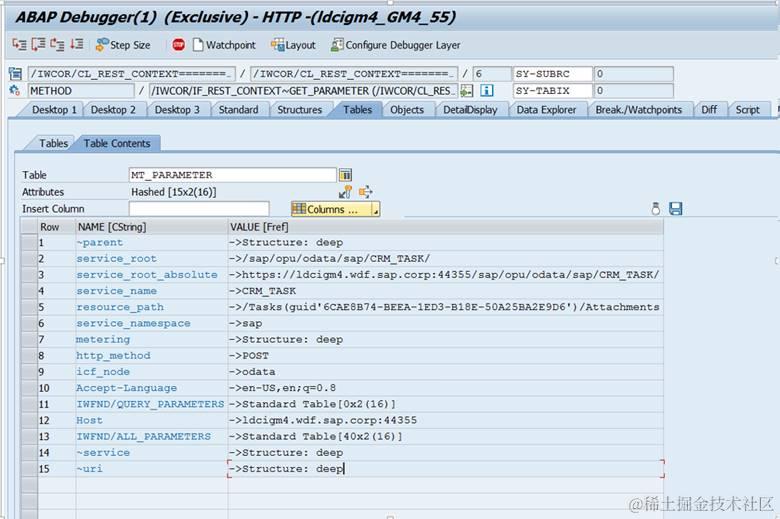Screen dimensions: 780x519
Task: Open the Structures tab
Action: [x=299, y=110]
